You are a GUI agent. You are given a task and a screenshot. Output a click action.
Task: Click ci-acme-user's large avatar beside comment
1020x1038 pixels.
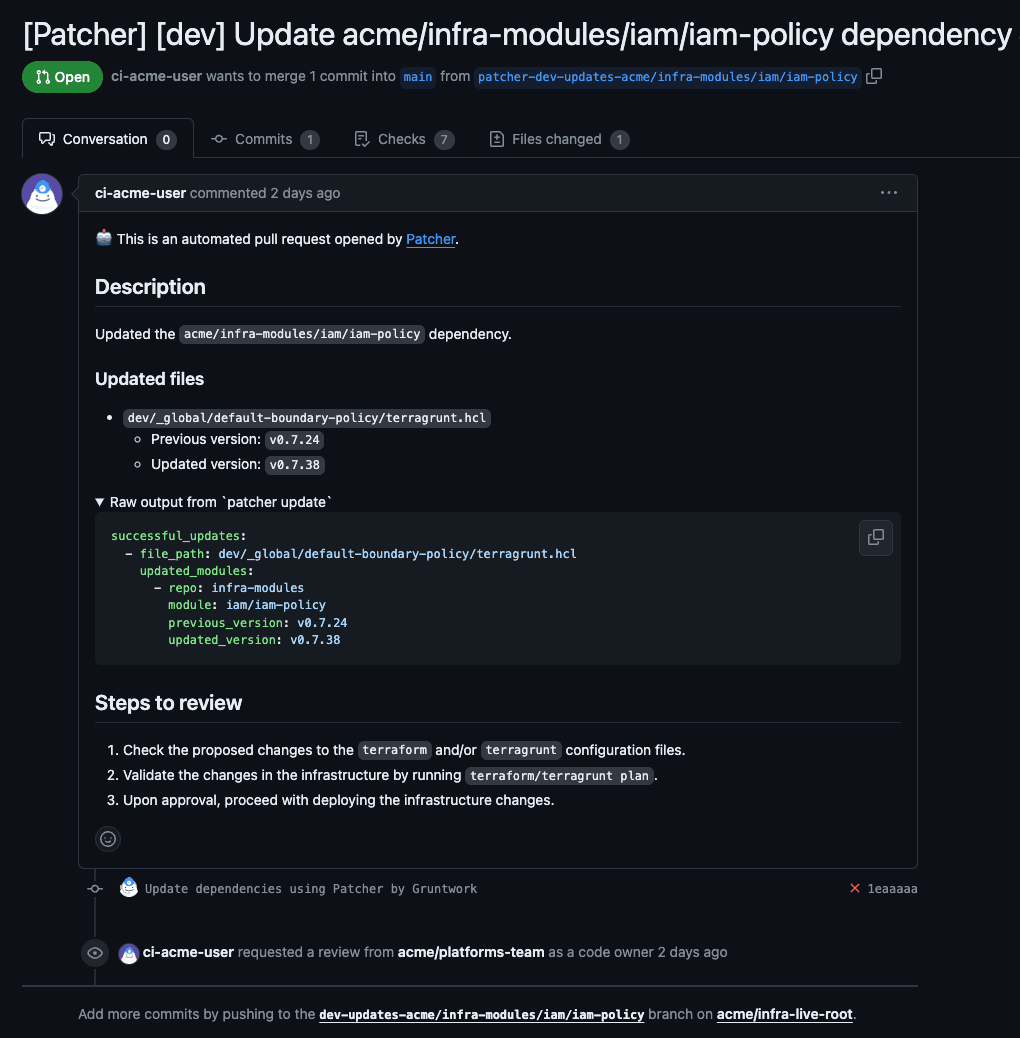coord(42,194)
